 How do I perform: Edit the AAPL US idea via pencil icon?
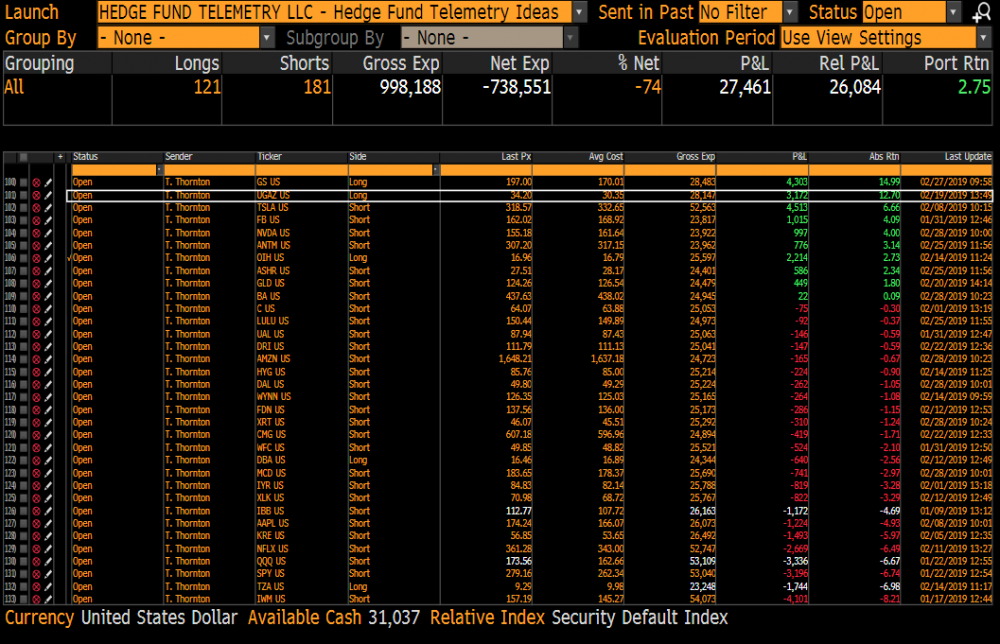coord(48,523)
